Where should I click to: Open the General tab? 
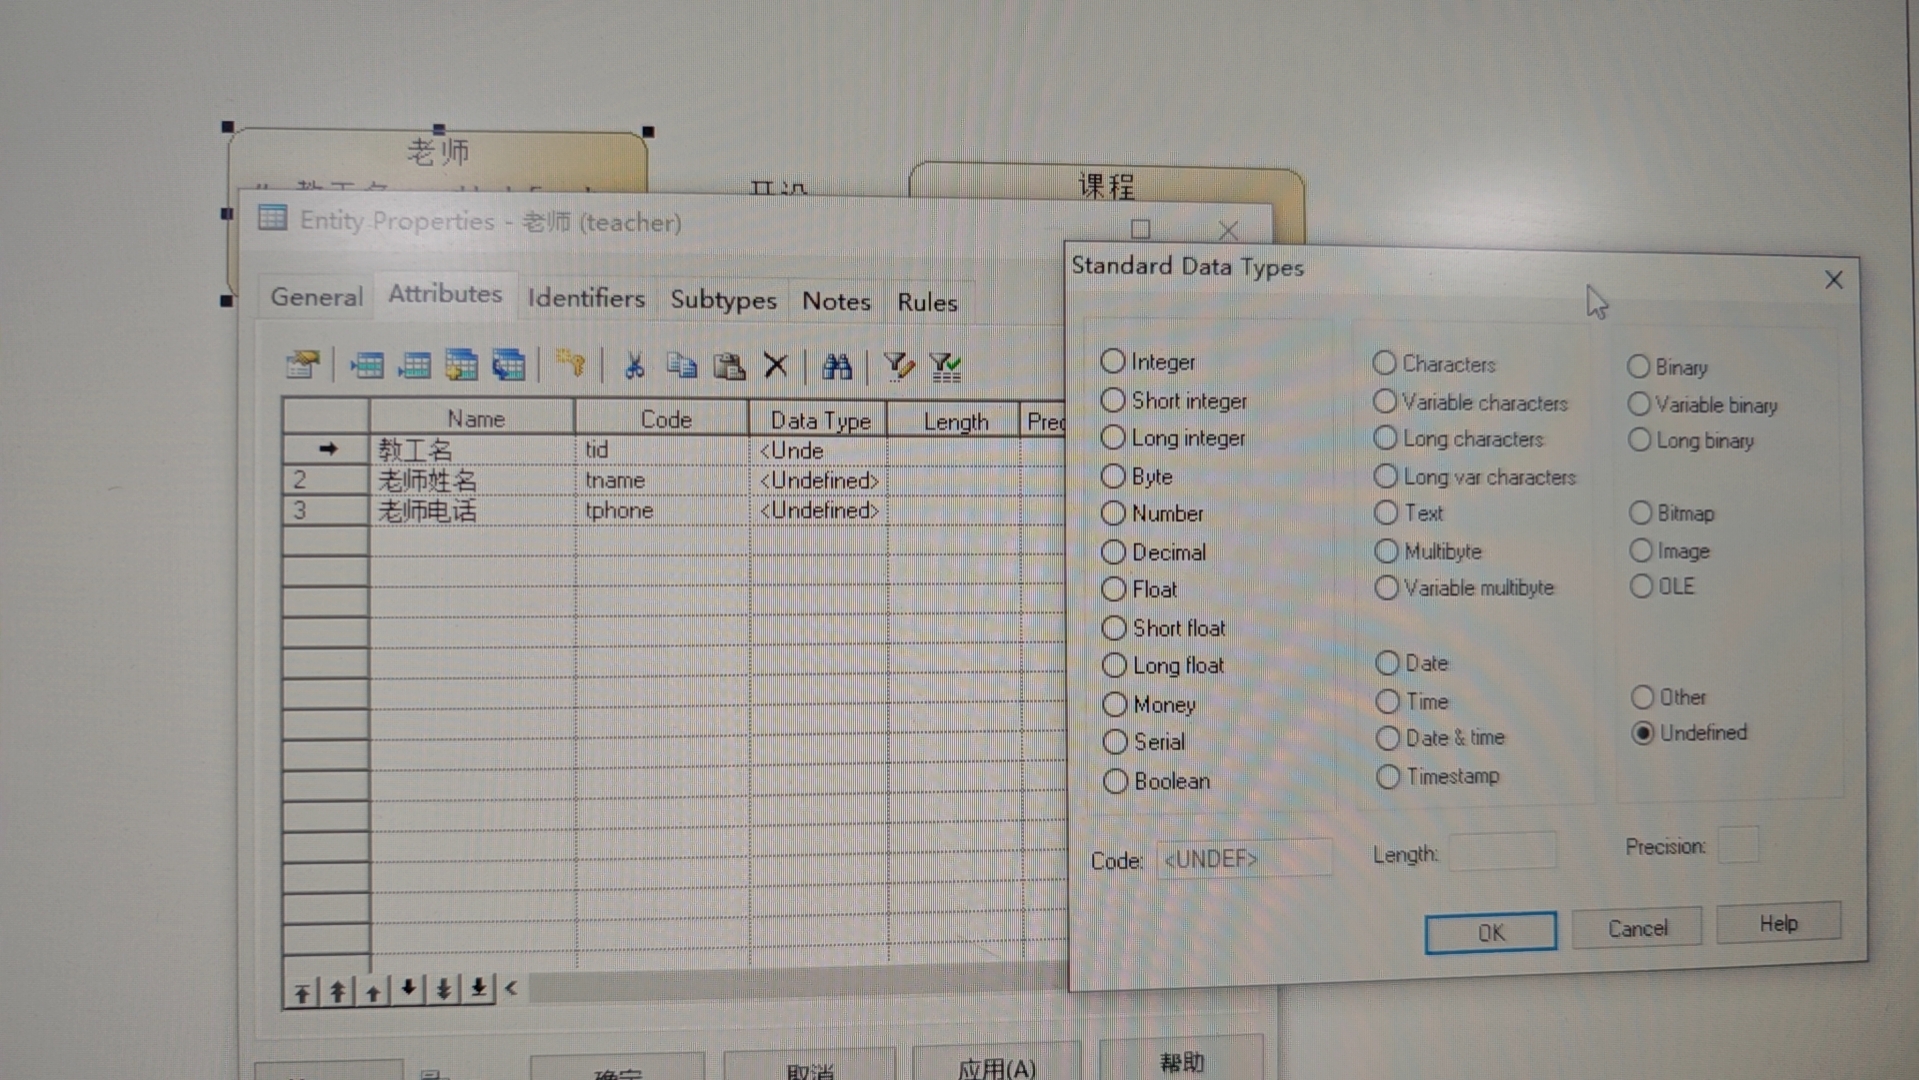316,297
